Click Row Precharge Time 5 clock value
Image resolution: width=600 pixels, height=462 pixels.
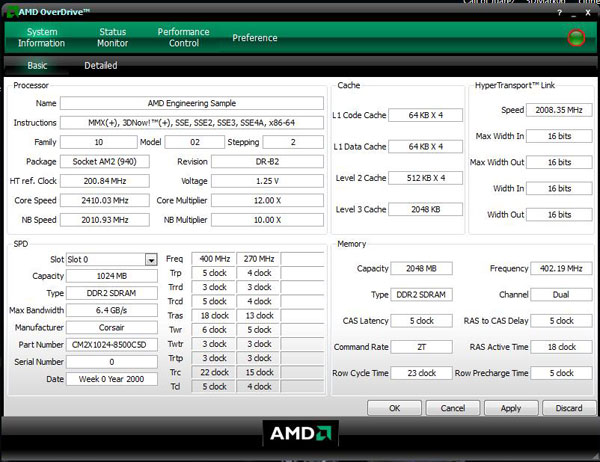561,373
